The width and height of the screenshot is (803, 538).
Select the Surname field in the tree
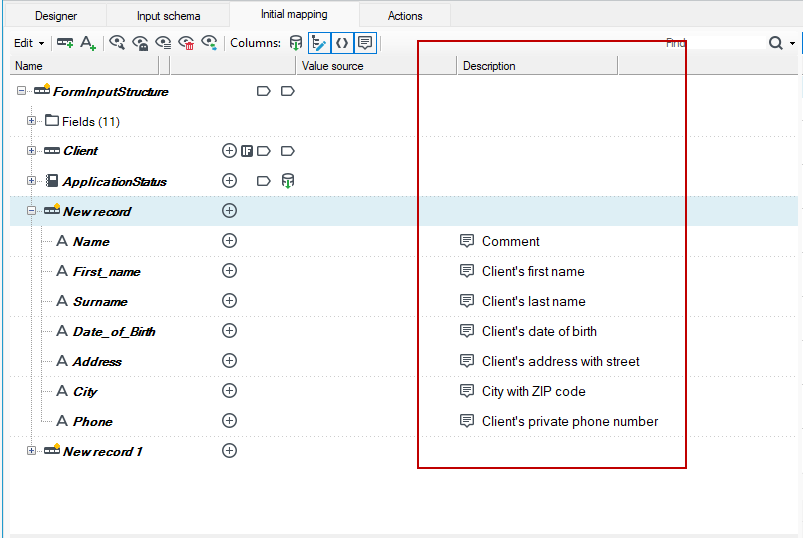(100, 302)
